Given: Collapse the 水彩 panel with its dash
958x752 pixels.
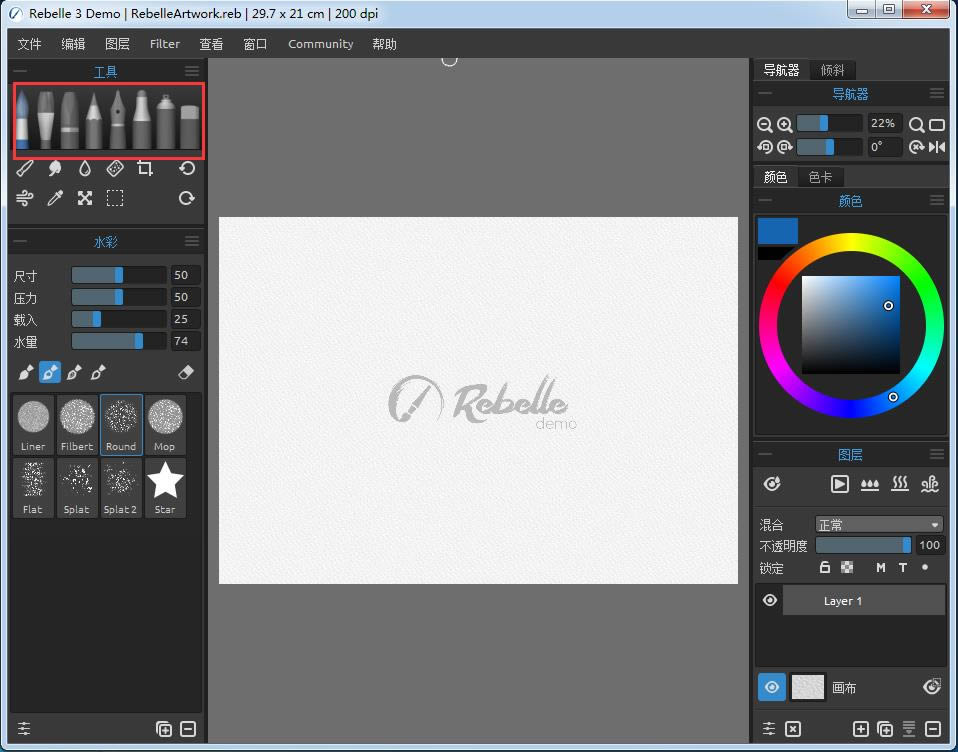Looking at the screenshot, I should tap(20, 241).
